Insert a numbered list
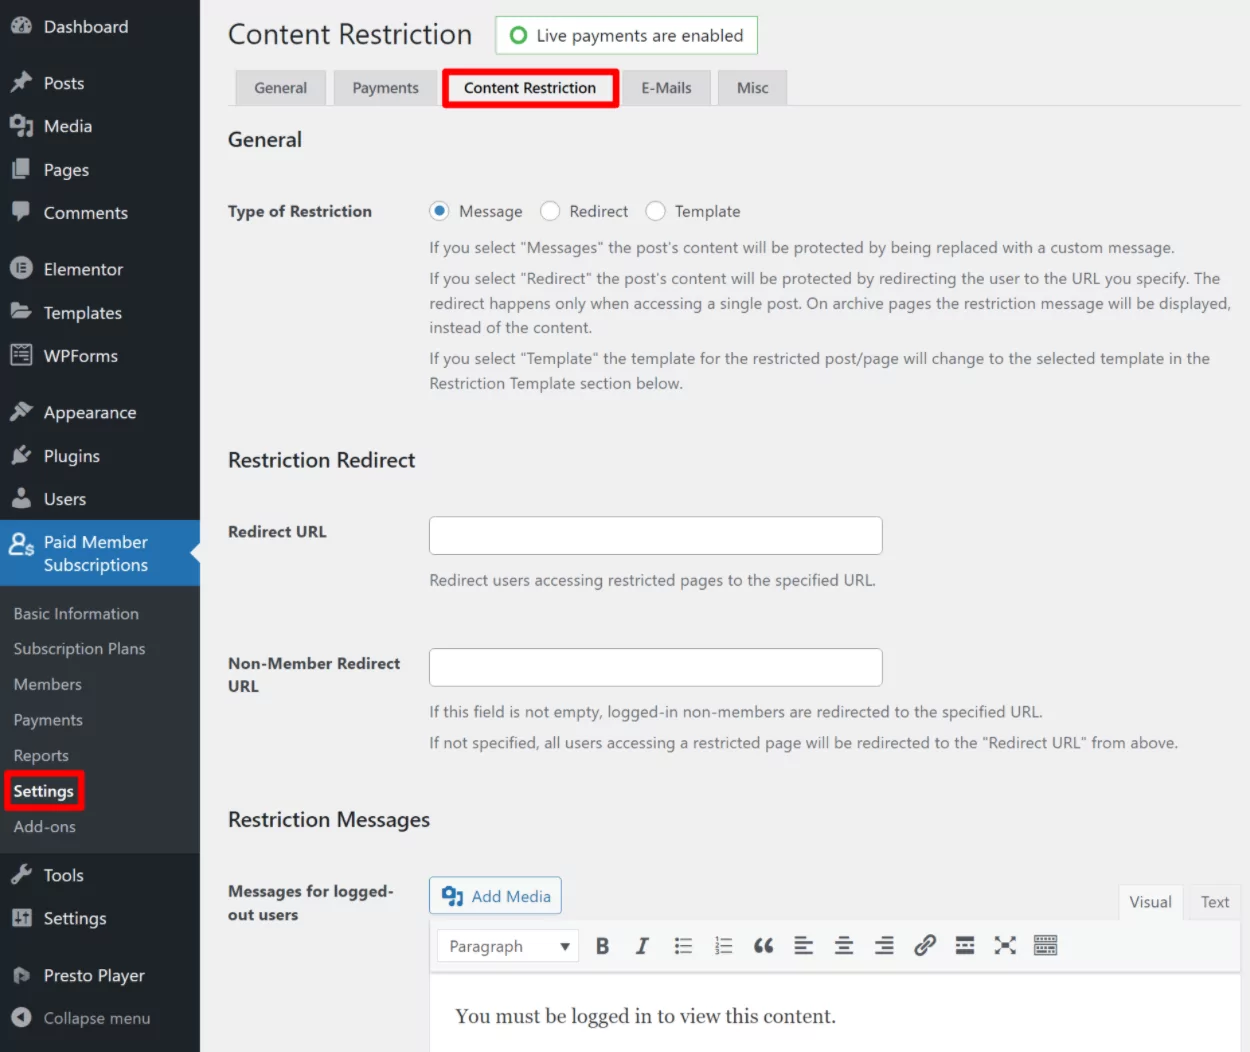Image resolution: width=1250 pixels, height=1052 pixels. 723,946
